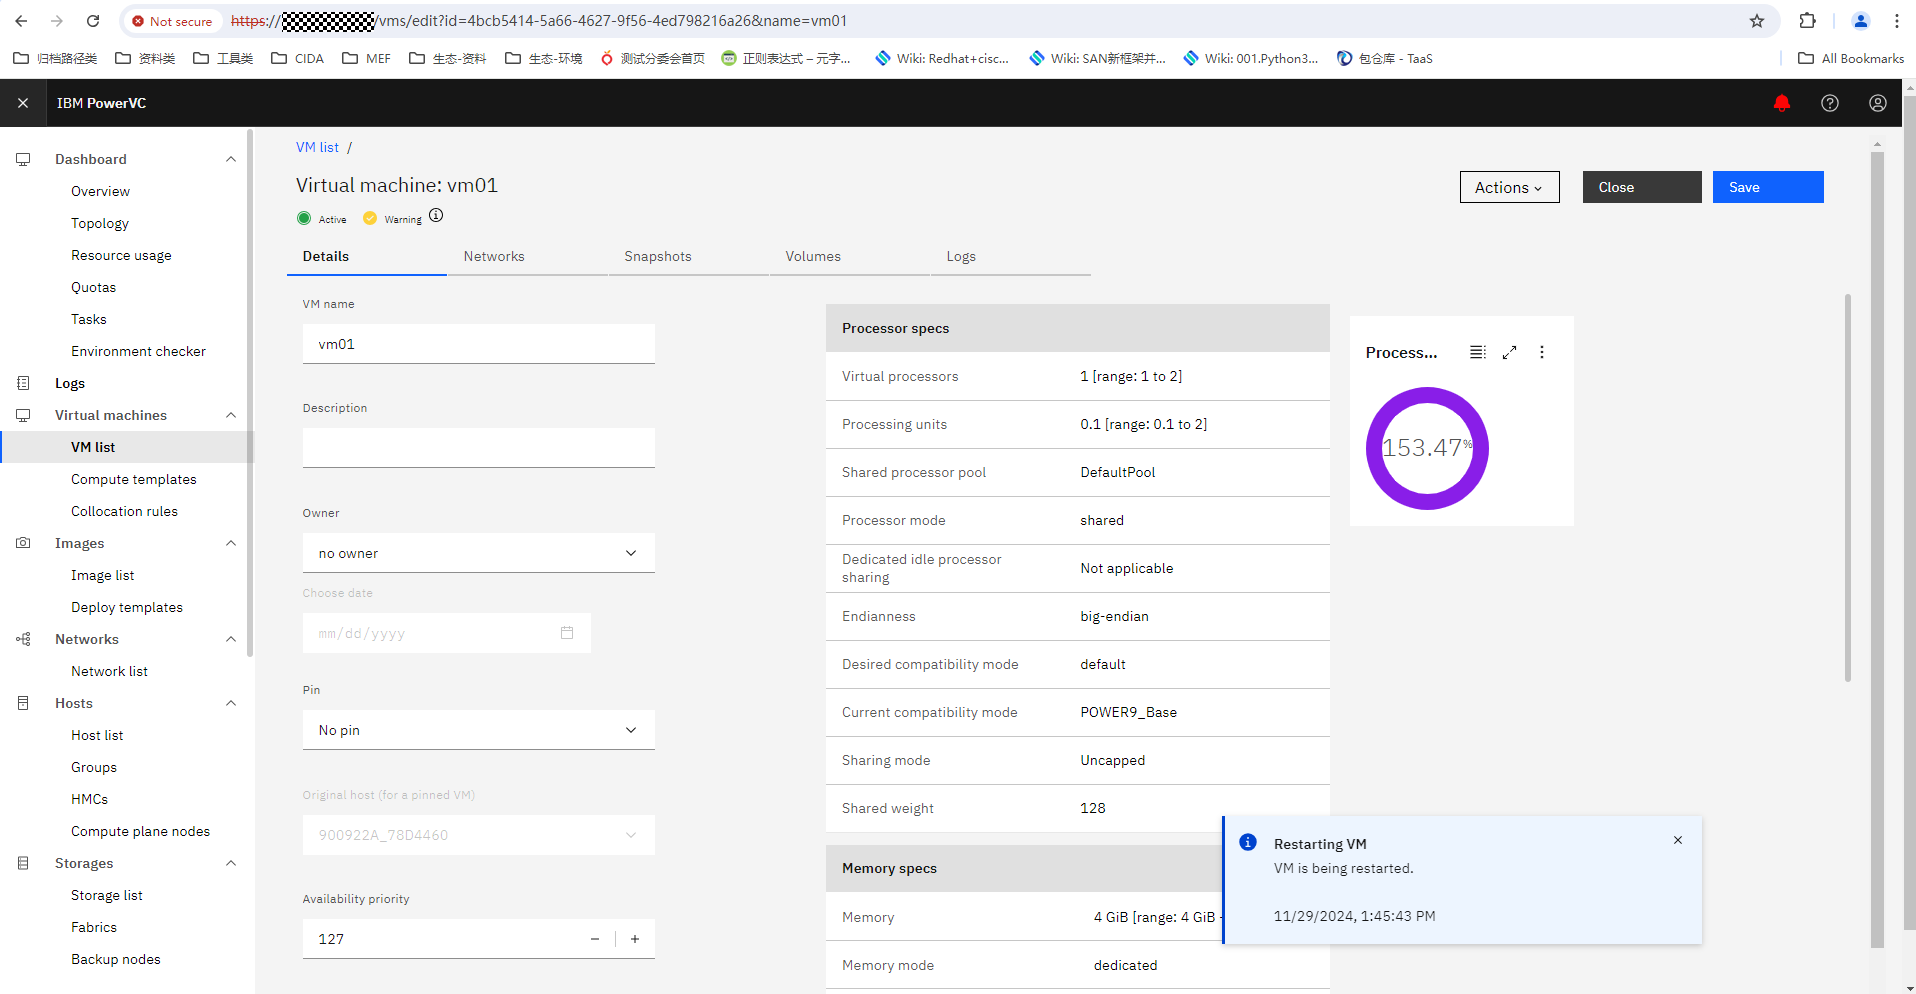1916x994 pixels.
Task: Open Collocation rules in sidebar
Action: pyautogui.click(x=124, y=511)
